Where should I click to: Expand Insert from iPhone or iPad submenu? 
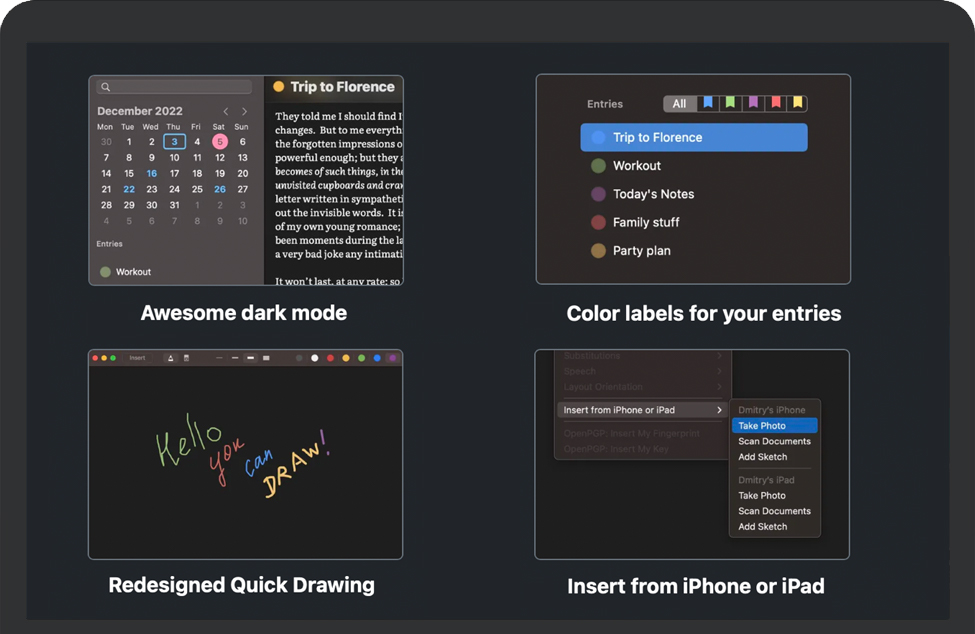[x=642, y=410]
